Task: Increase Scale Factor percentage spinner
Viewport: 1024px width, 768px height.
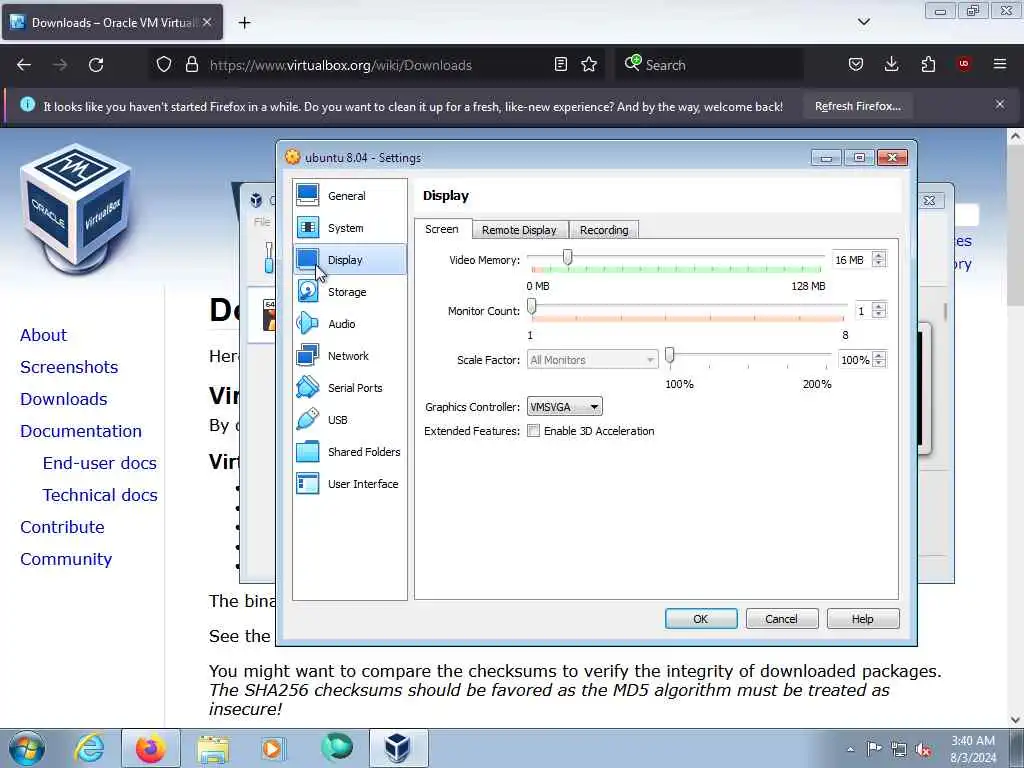Action: tap(879, 355)
